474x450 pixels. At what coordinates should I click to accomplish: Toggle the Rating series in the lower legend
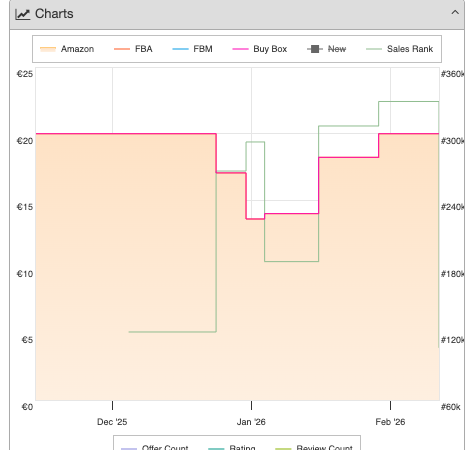tap(232, 447)
